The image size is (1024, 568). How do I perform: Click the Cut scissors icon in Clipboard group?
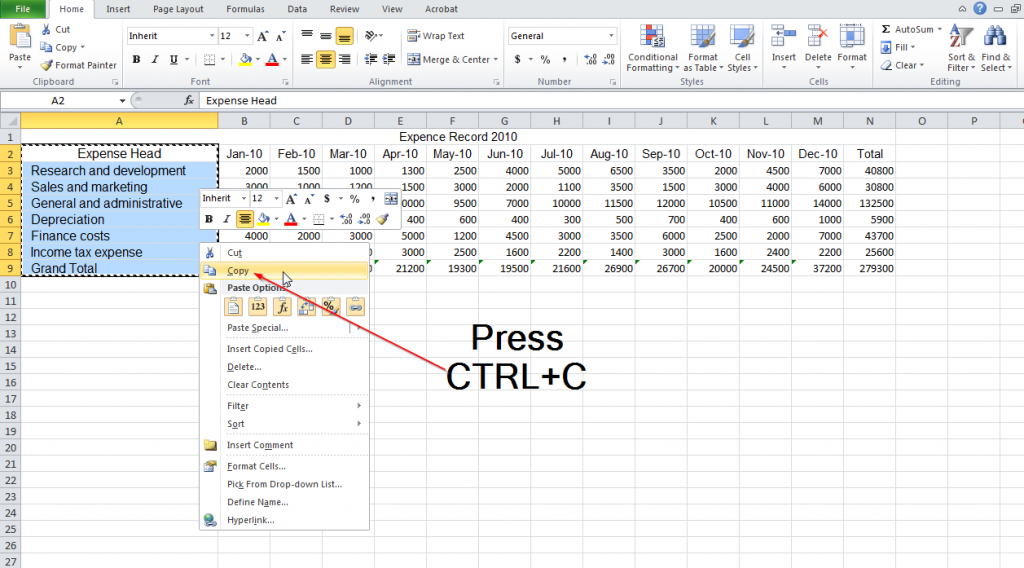click(46, 29)
